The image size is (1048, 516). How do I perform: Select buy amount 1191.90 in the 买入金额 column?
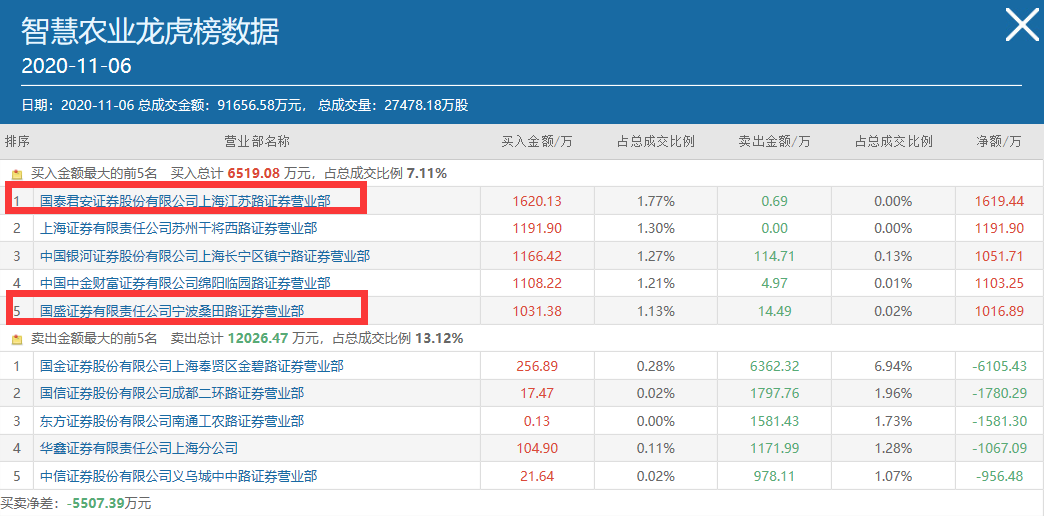click(537, 229)
